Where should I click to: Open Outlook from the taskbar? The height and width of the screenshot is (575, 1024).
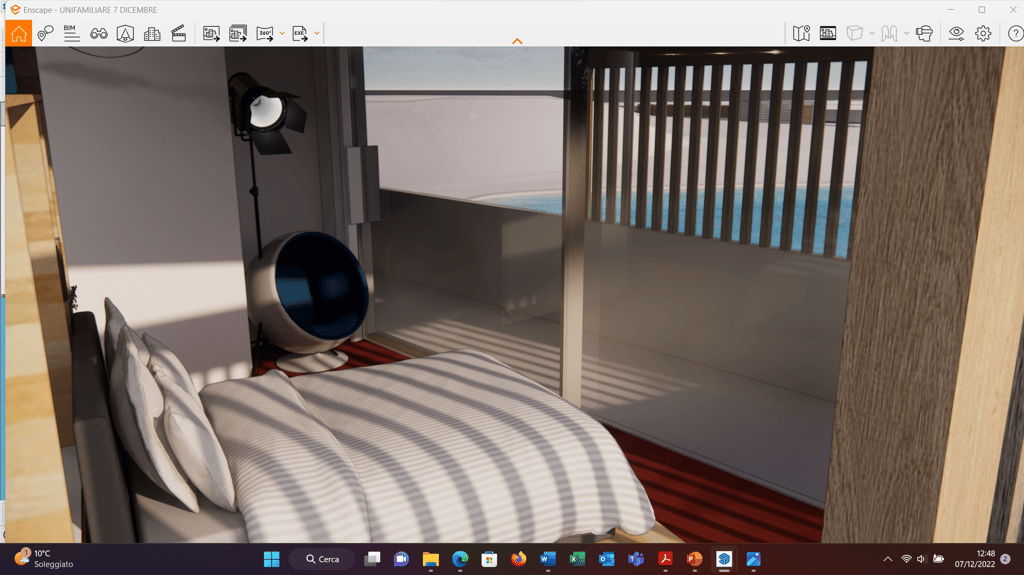607,559
